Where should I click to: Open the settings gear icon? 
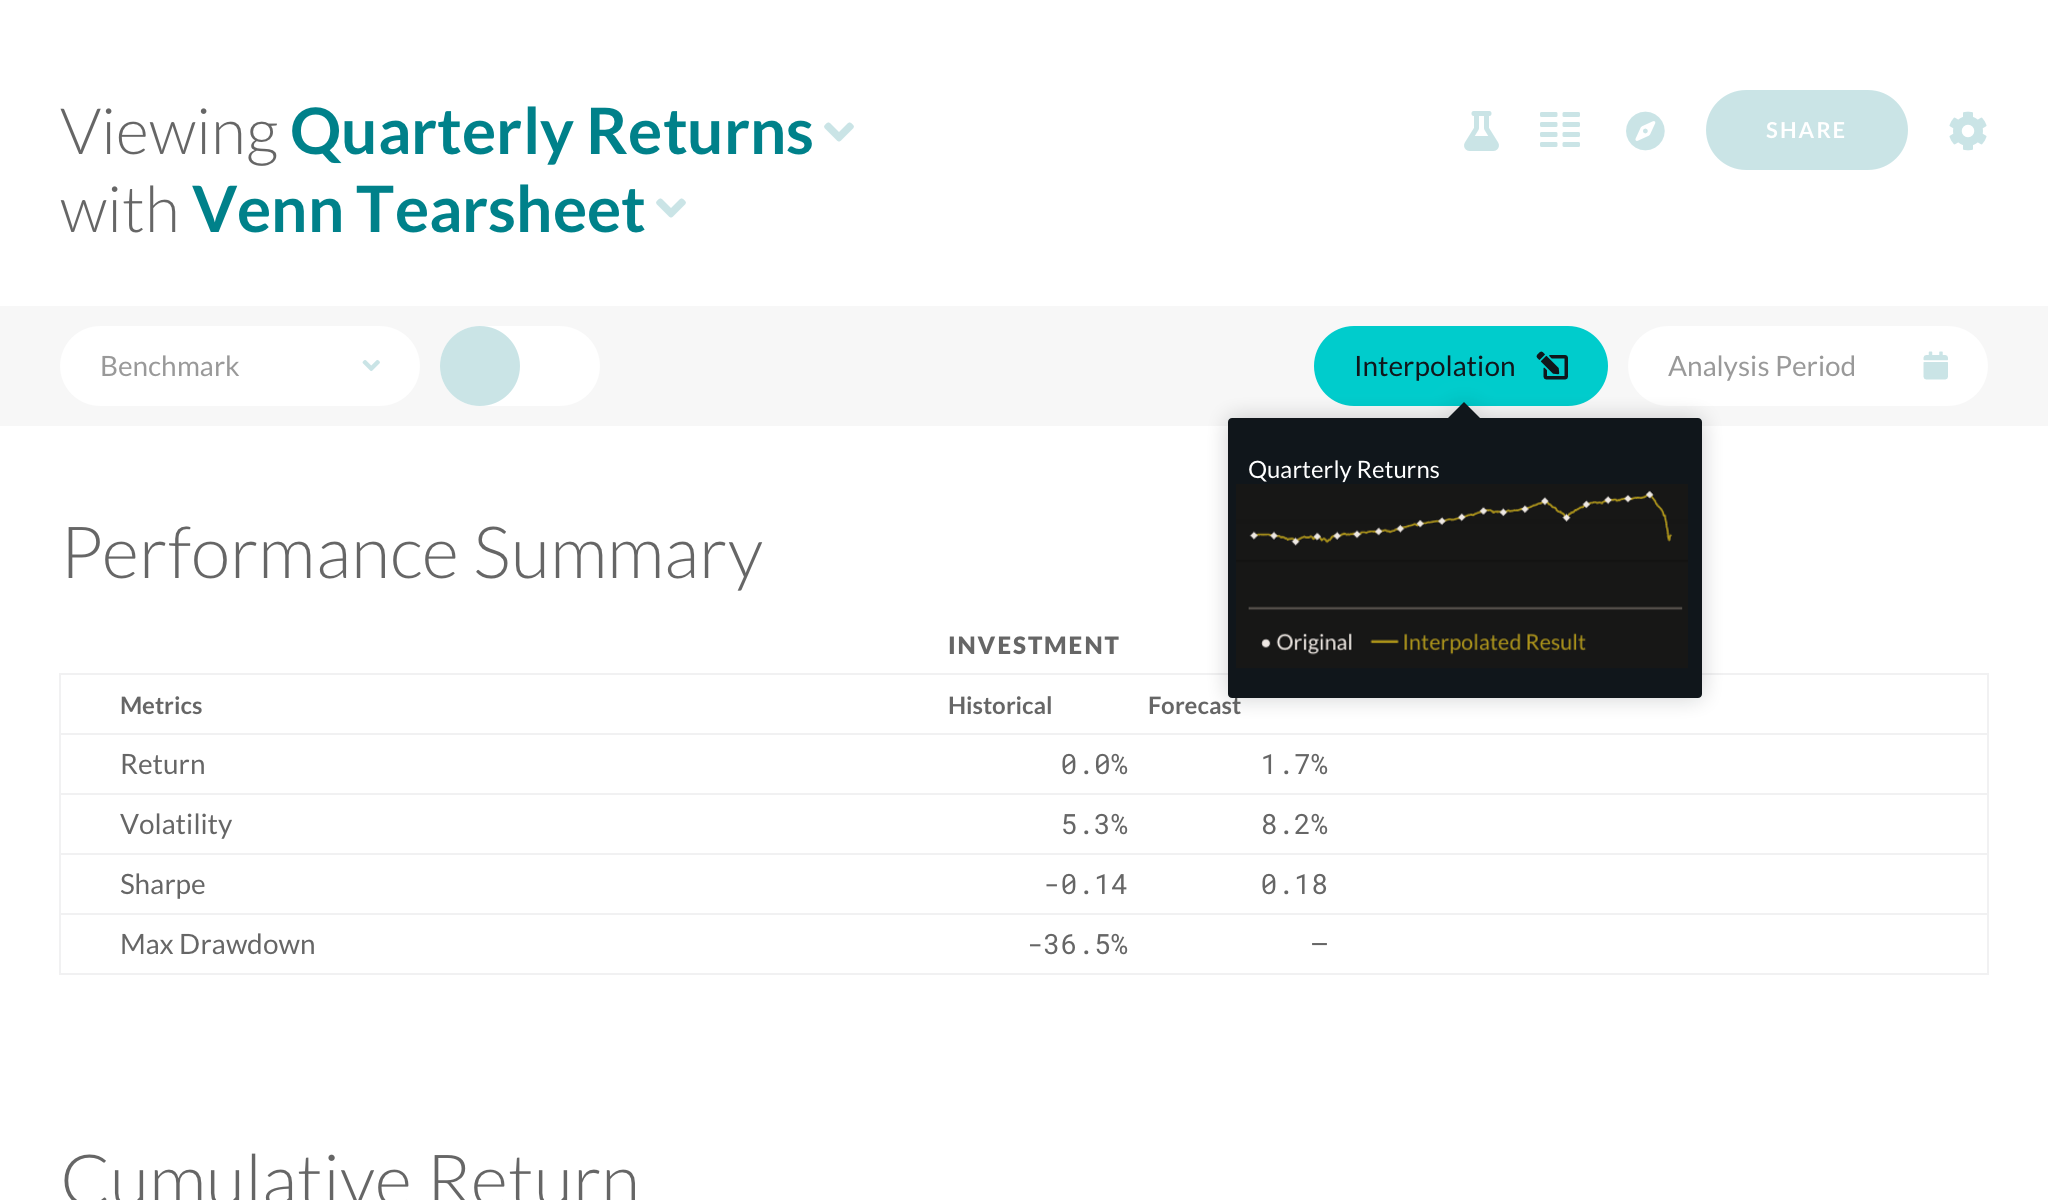coord(1967,131)
